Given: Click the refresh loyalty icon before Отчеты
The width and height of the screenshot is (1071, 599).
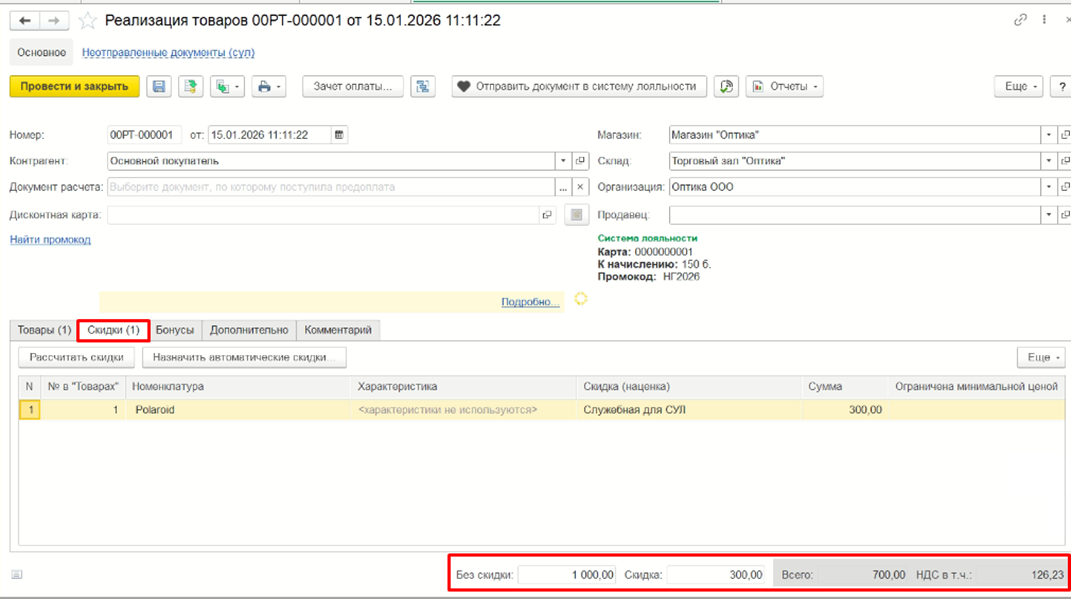Looking at the screenshot, I should click(x=726, y=87).
